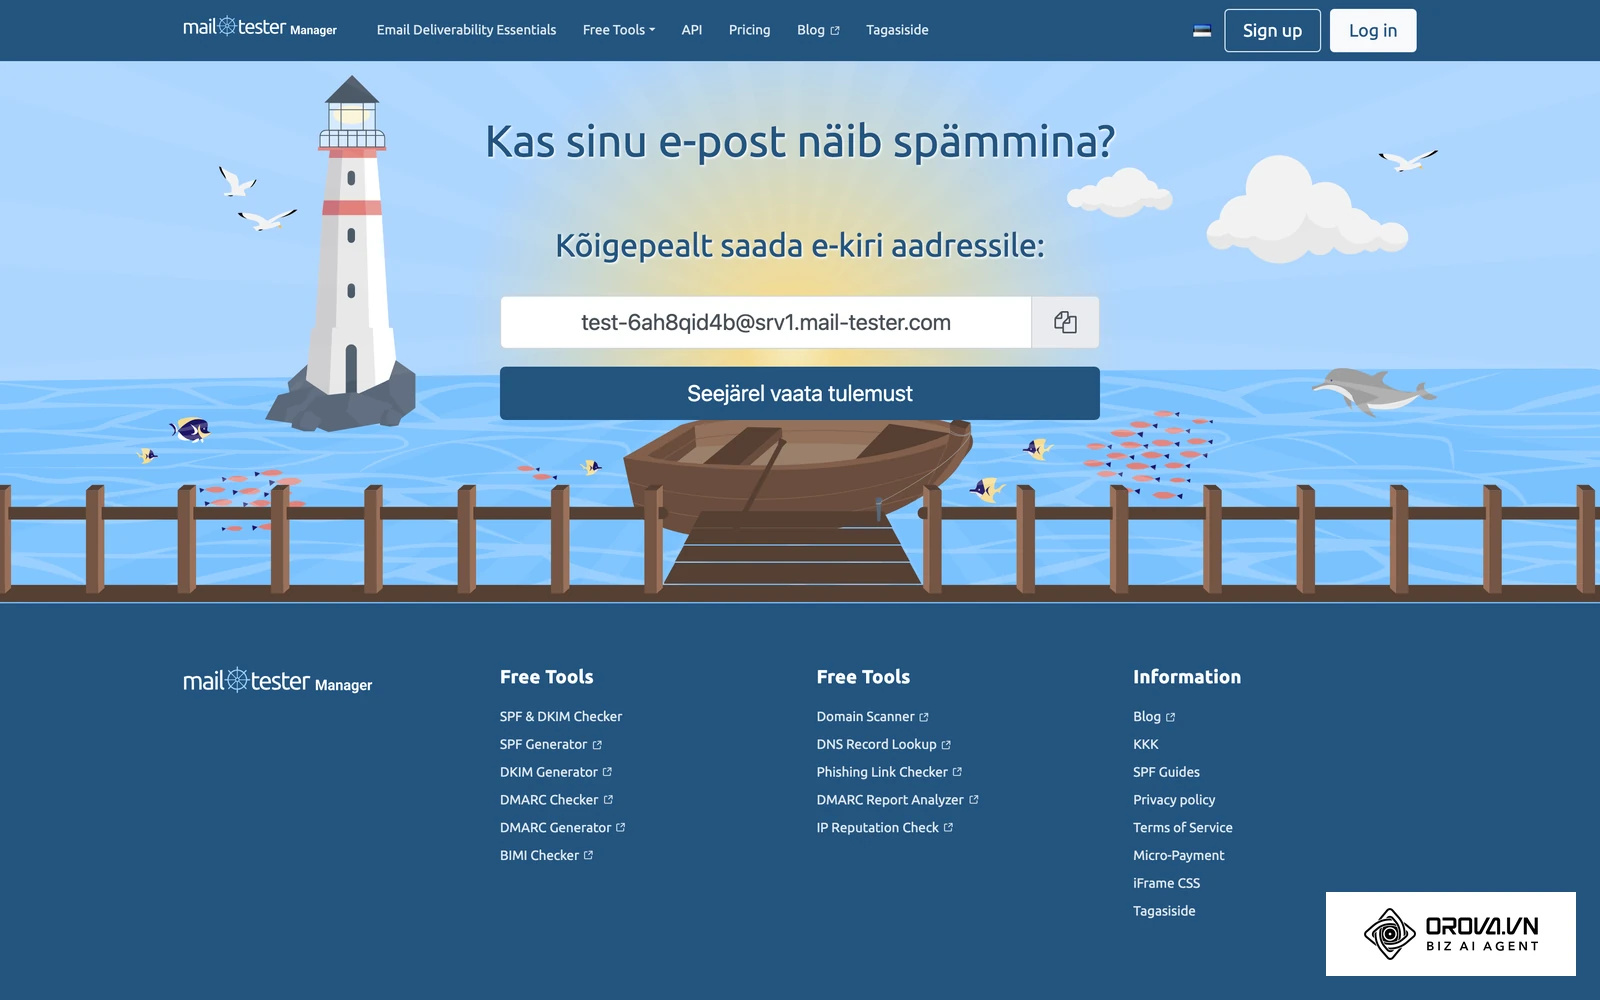1600x1000 pixels.
Task: Open the Estonian flag language selector
Action: (x=1202, y=30)
